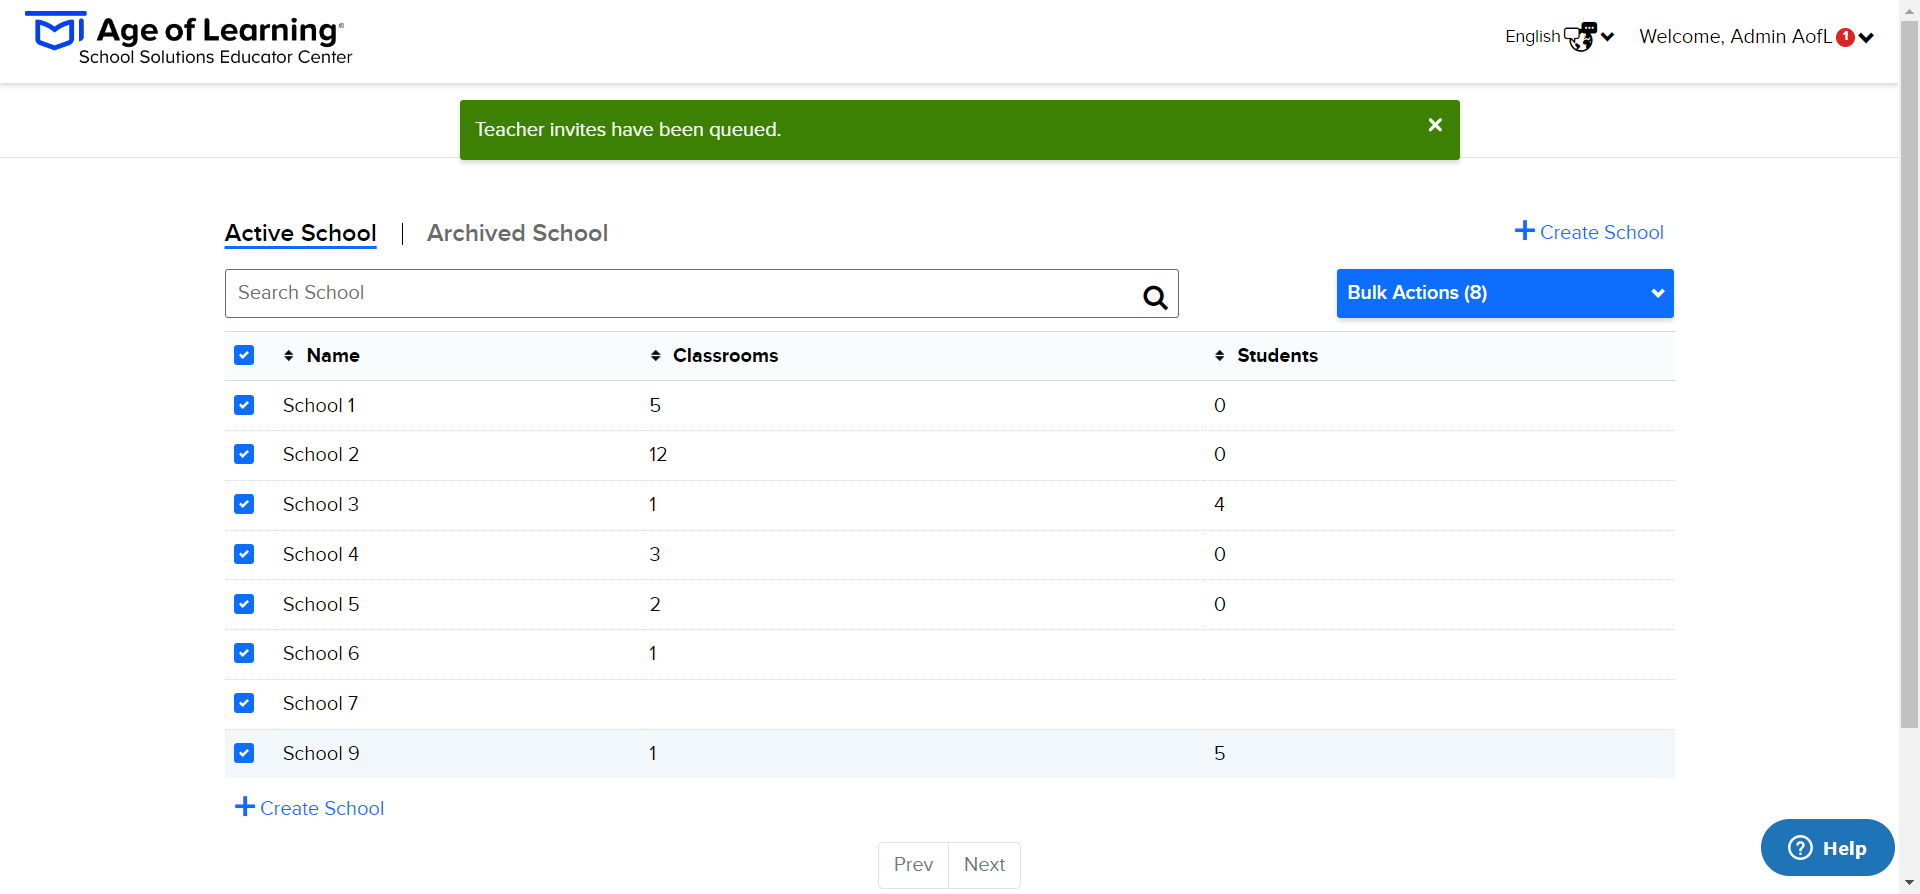The image size is (1920, 894).
Task: Close the teacher invites queued notification
Action: tap(1435, 125)
